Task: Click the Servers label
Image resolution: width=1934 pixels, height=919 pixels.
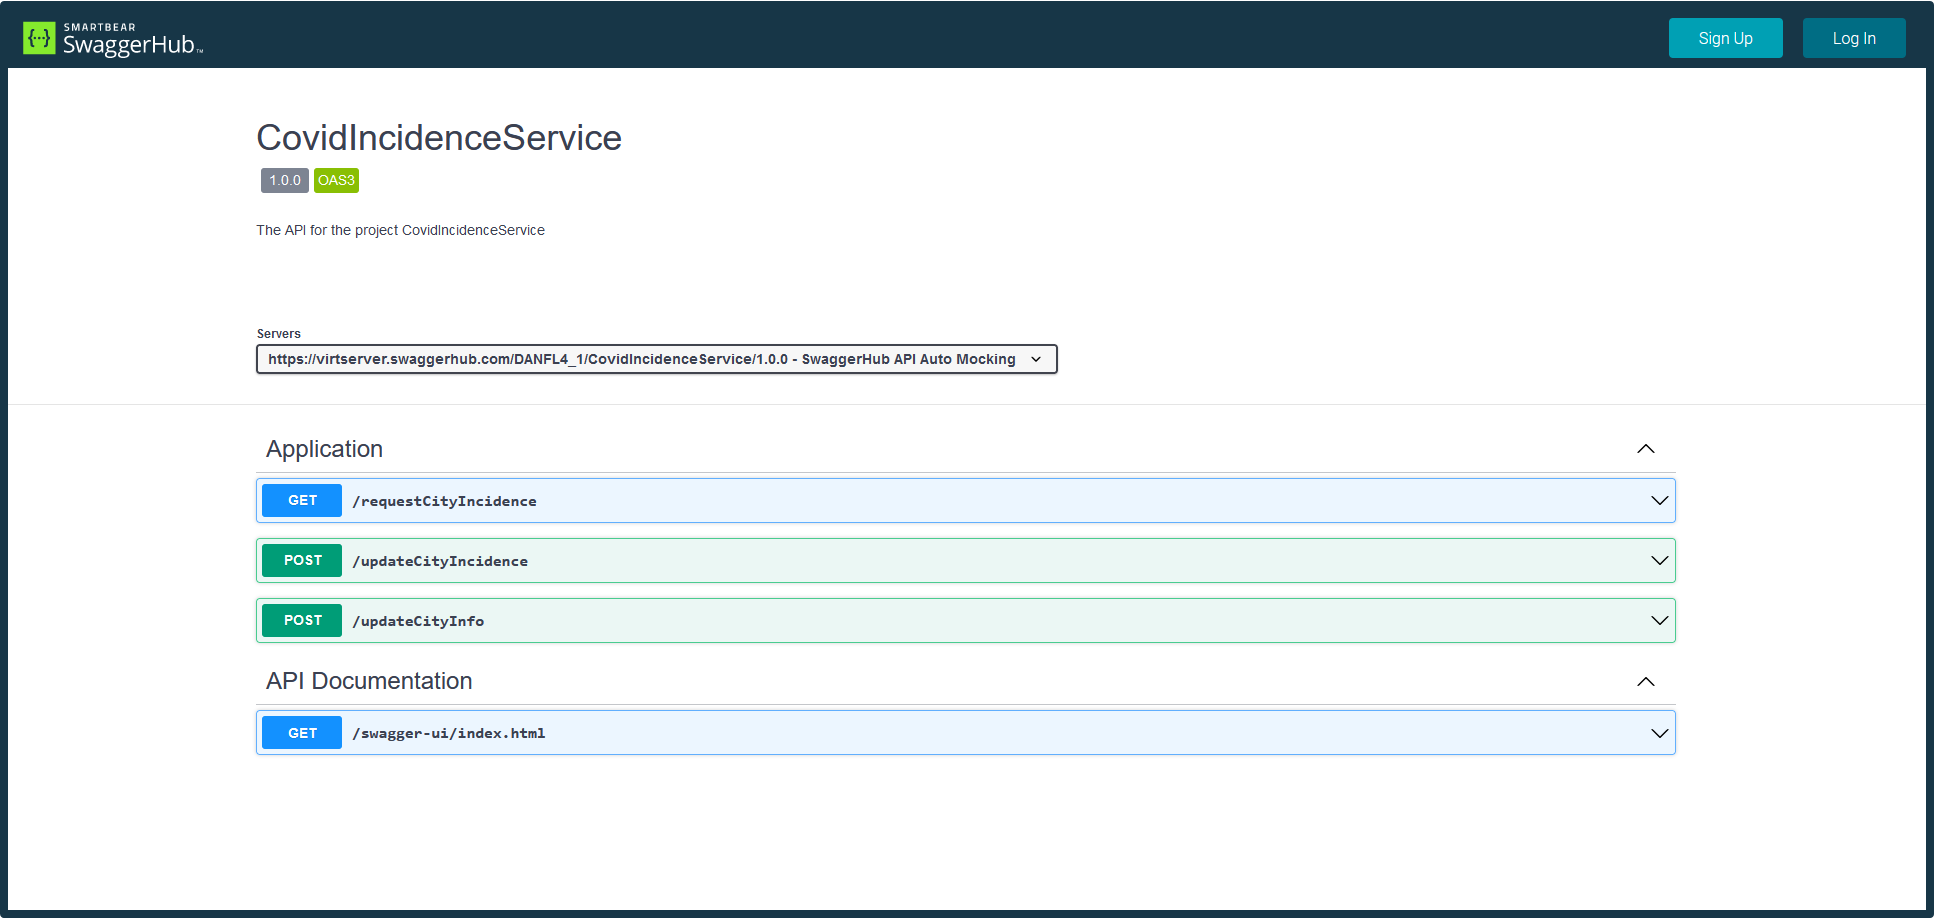Action: 278,334
